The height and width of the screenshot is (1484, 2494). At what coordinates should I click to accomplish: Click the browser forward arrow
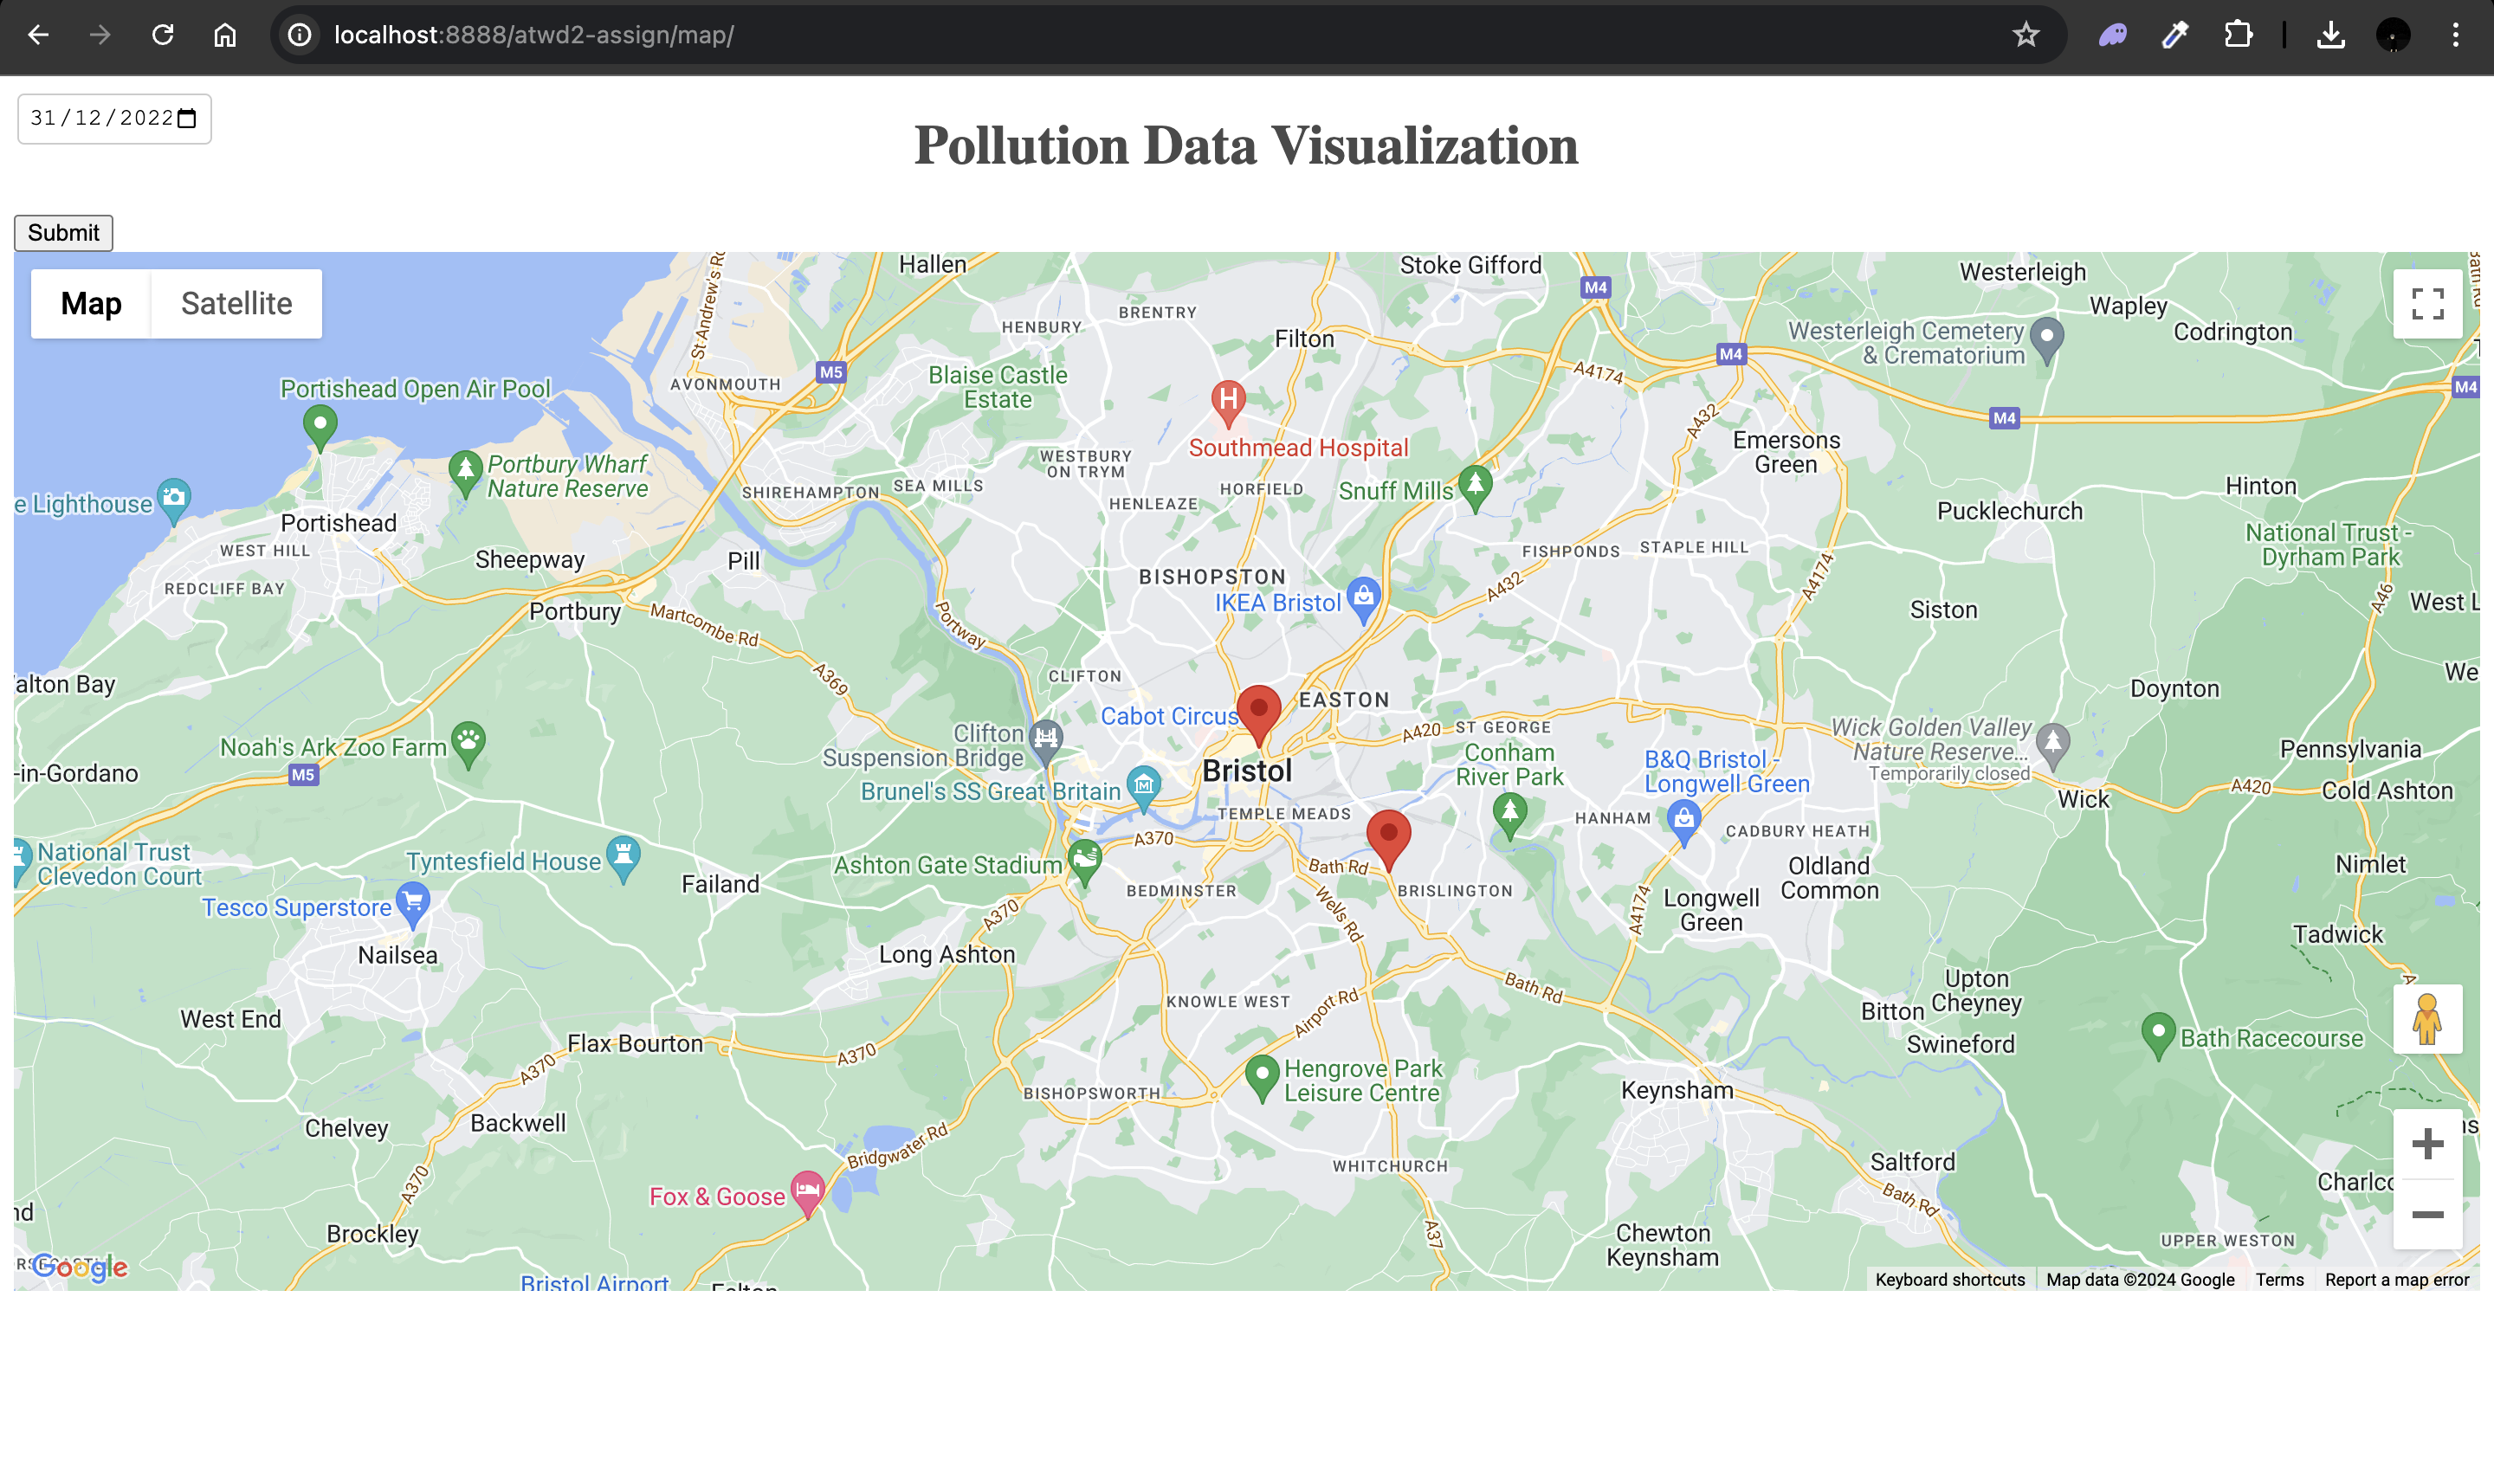click(x=100, y=35)
